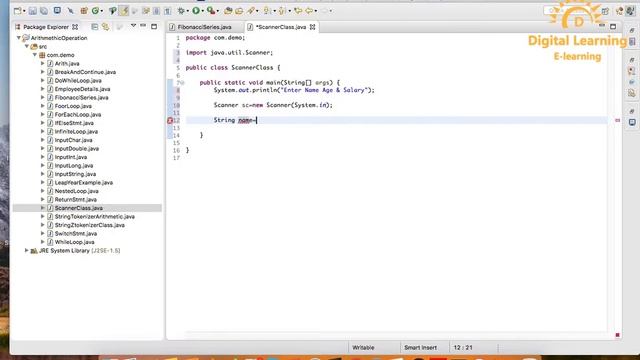Maximize the editor area
Viewport: 640px width, 360px height.
613,27
